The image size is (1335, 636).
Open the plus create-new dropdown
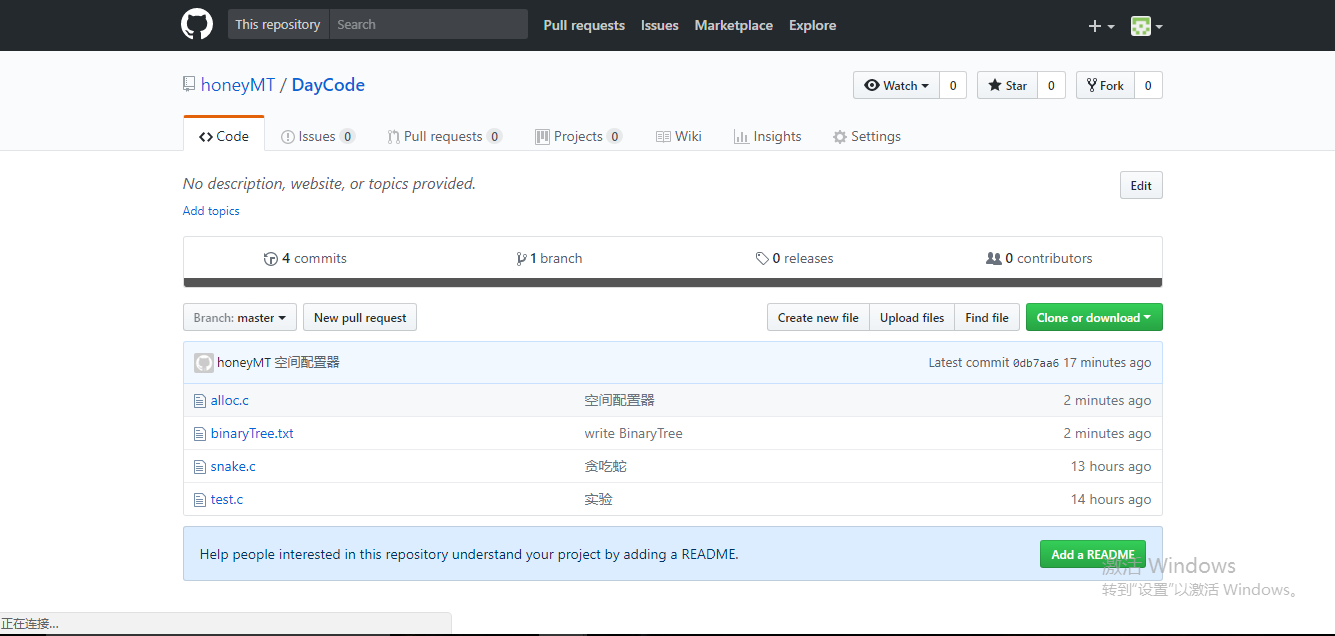point(1101,26)
